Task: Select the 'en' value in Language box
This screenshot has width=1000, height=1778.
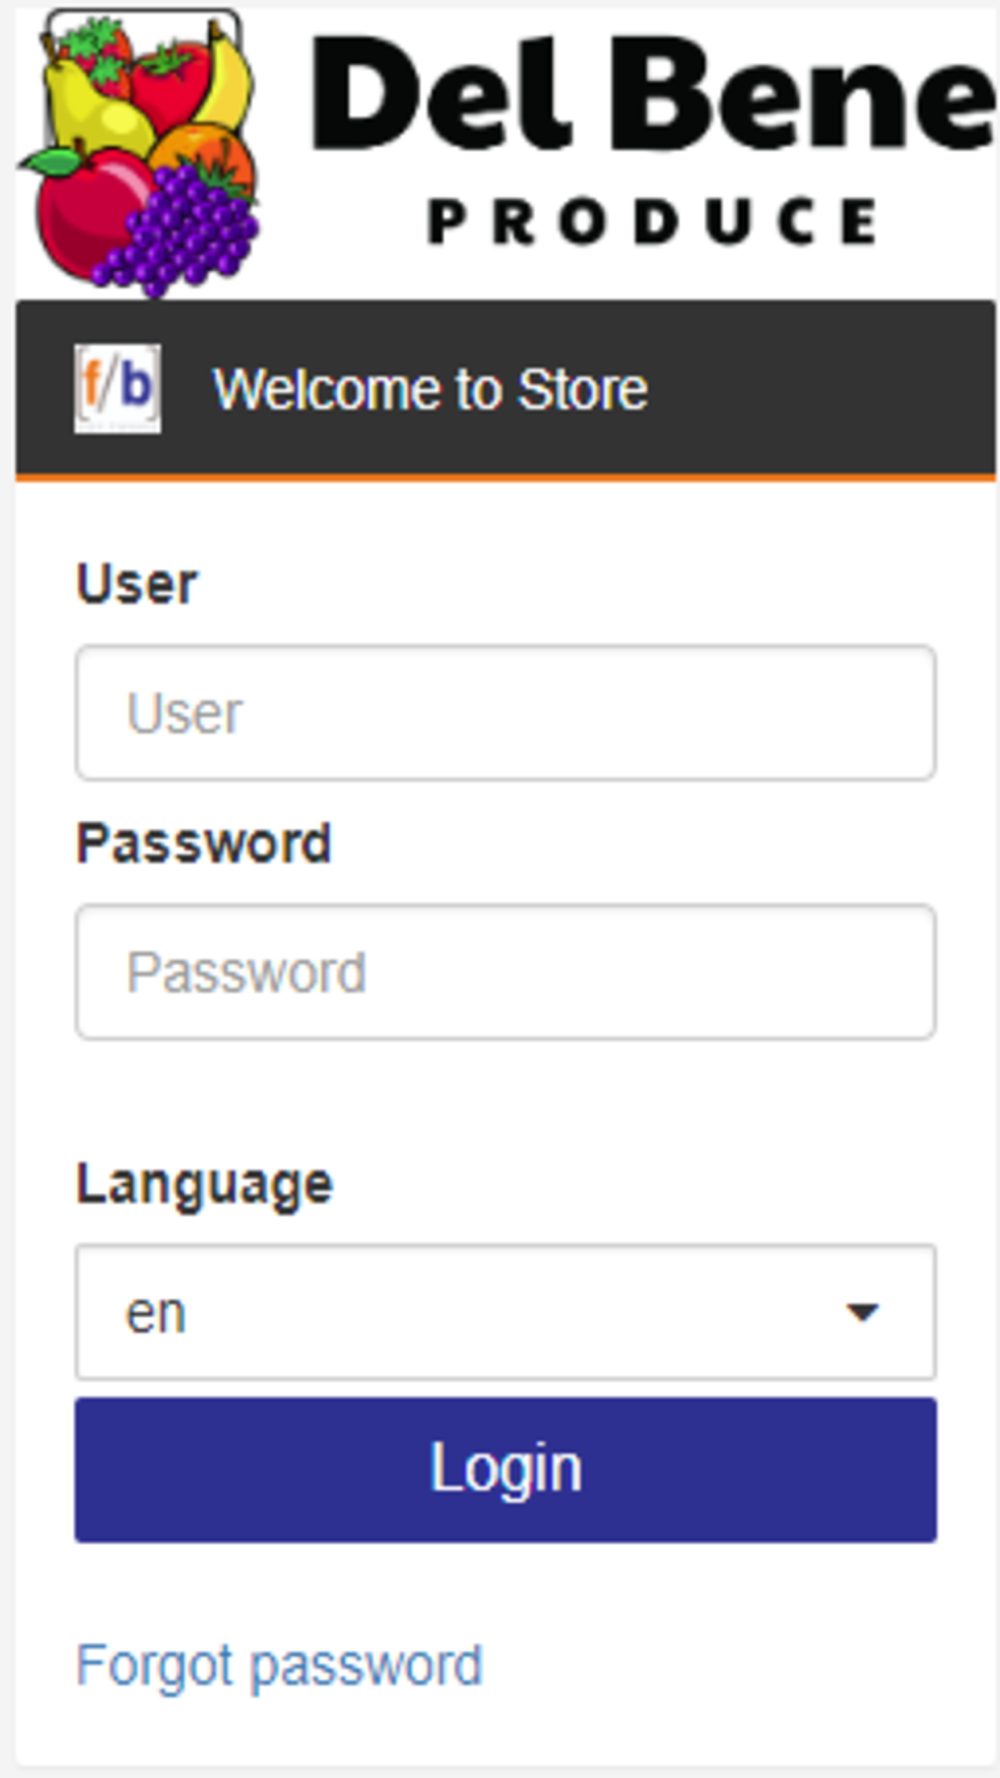Action: point(156,1313)
